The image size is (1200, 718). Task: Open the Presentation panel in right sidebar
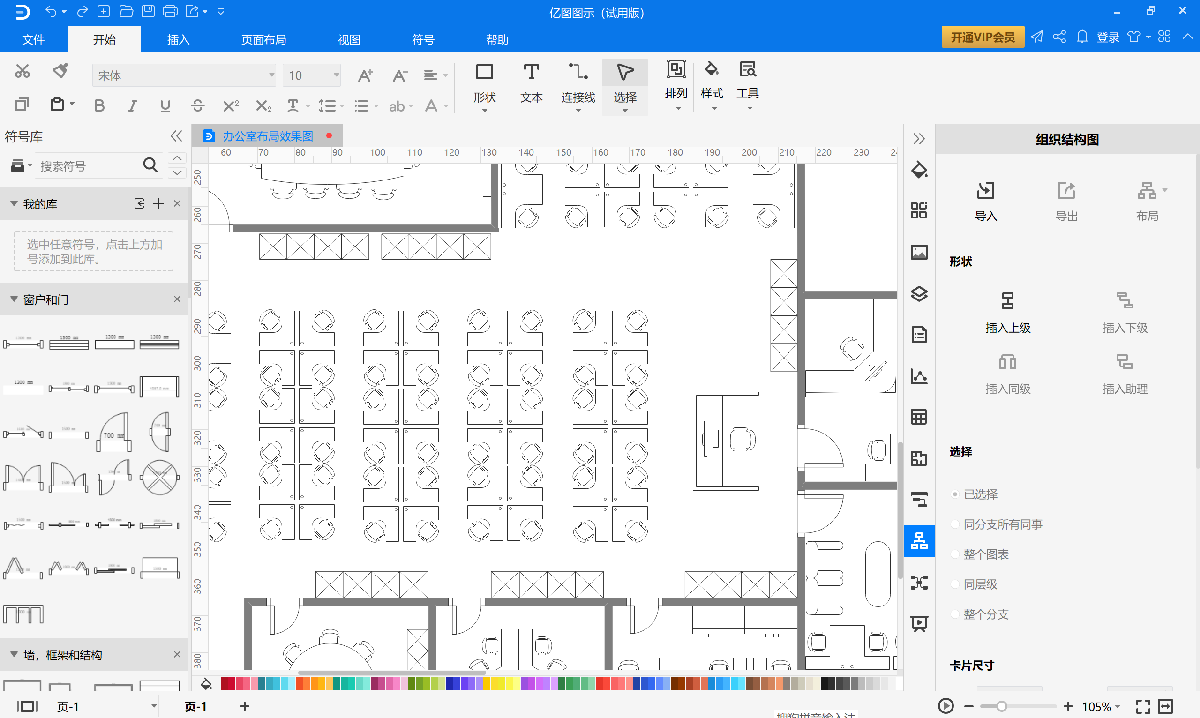(x=920, y=623)
